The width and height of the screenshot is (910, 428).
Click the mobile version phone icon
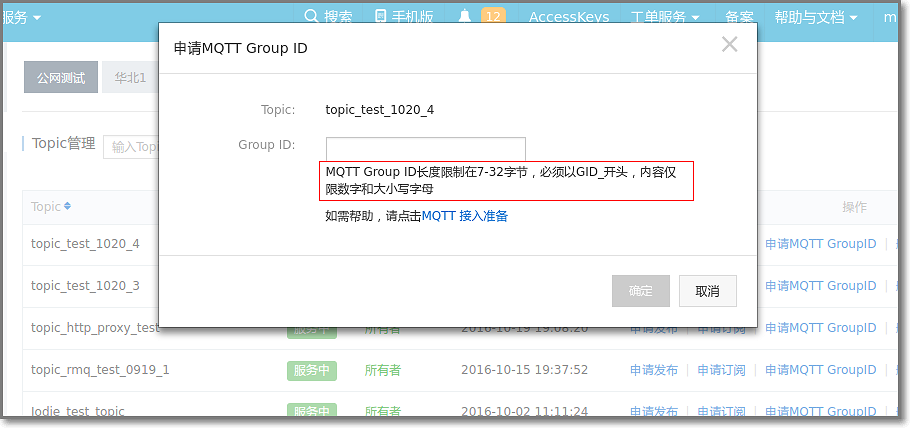click(380, 17)
